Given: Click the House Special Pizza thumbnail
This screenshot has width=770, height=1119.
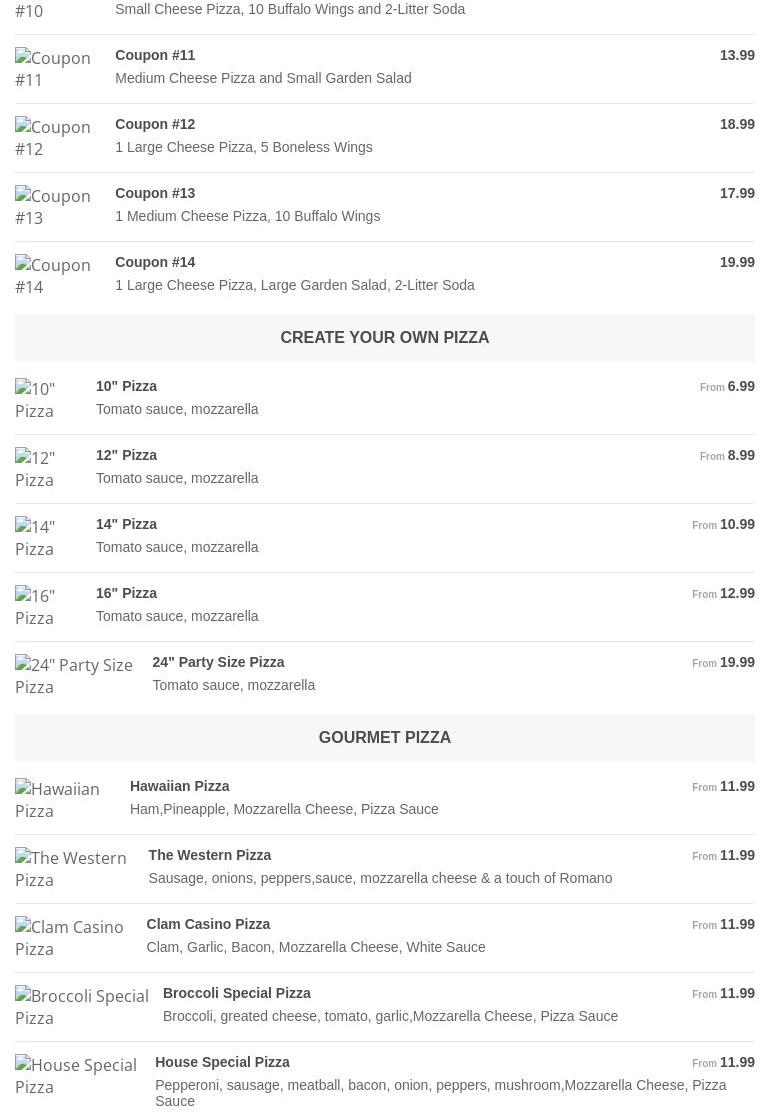Looking at the screenshot, I should [x=76, y=1076].
